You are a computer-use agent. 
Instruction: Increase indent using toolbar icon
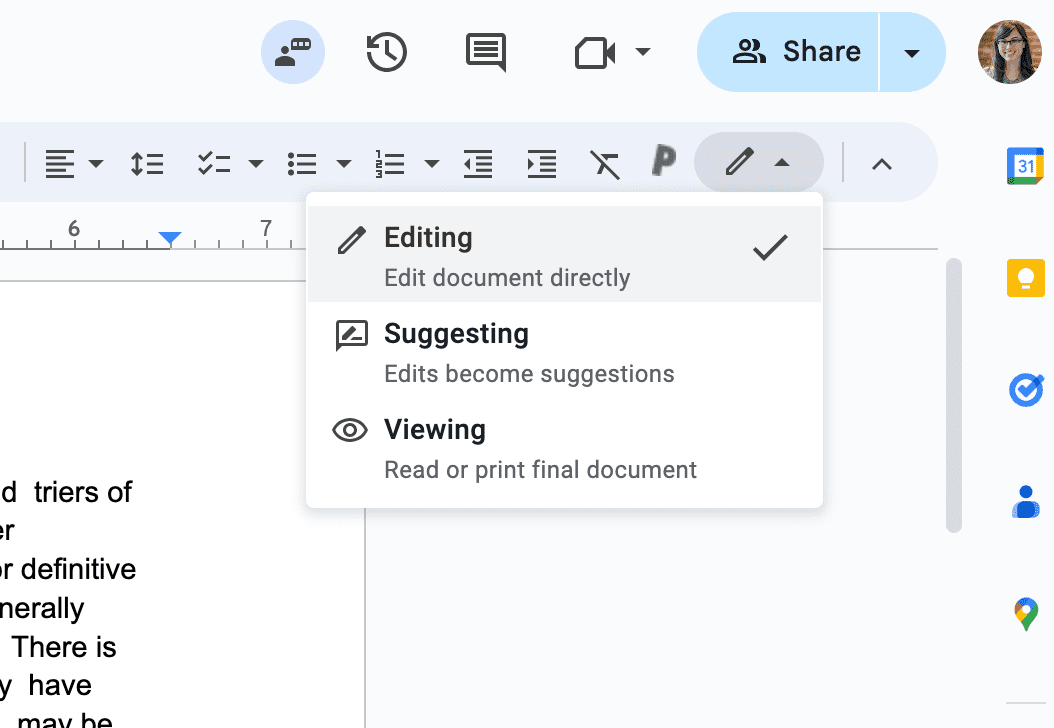point(541,163)
